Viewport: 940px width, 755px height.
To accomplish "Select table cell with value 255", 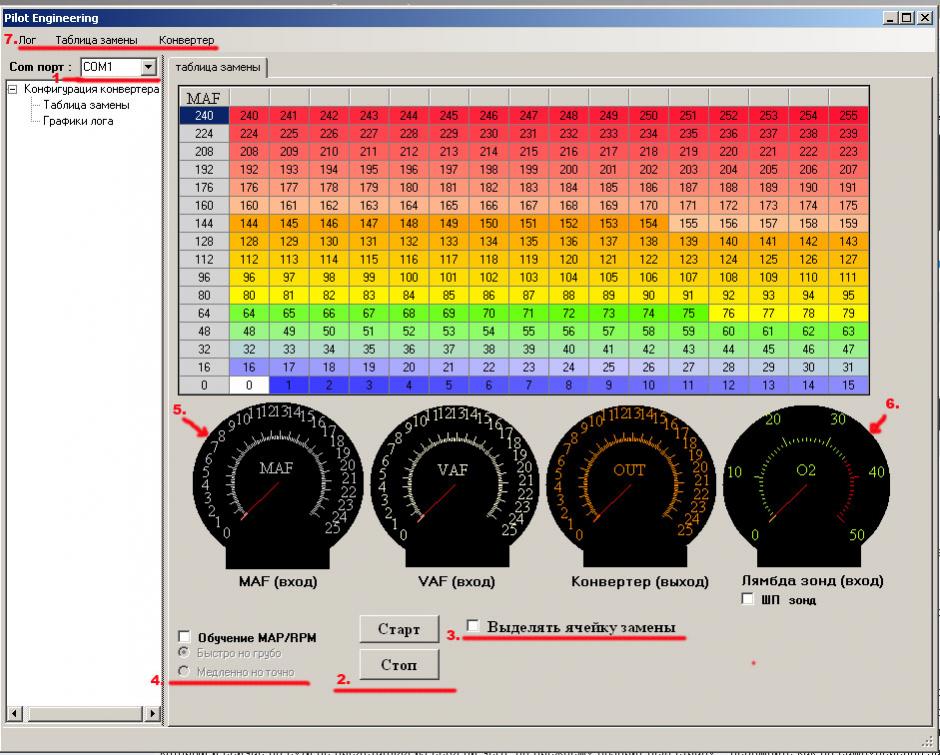I will pos(848,116).
